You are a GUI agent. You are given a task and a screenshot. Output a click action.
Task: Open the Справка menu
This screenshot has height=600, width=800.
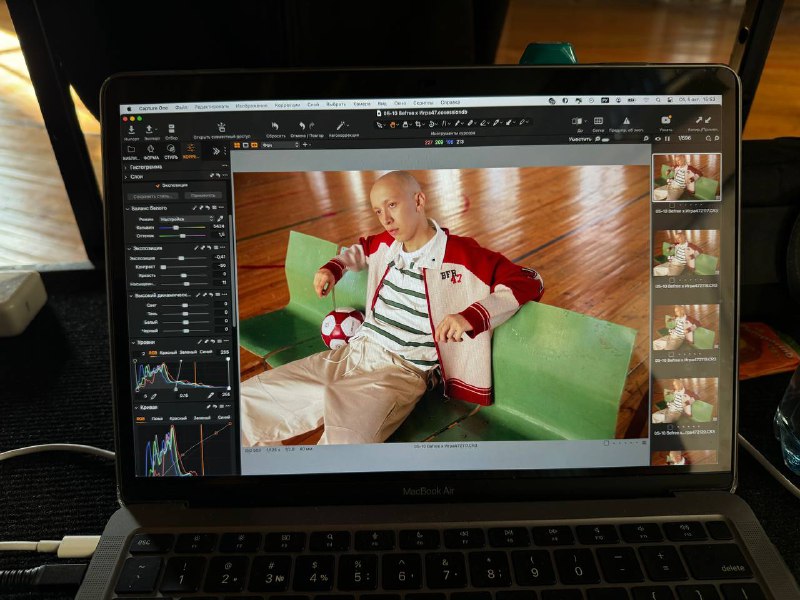point(450,103)
